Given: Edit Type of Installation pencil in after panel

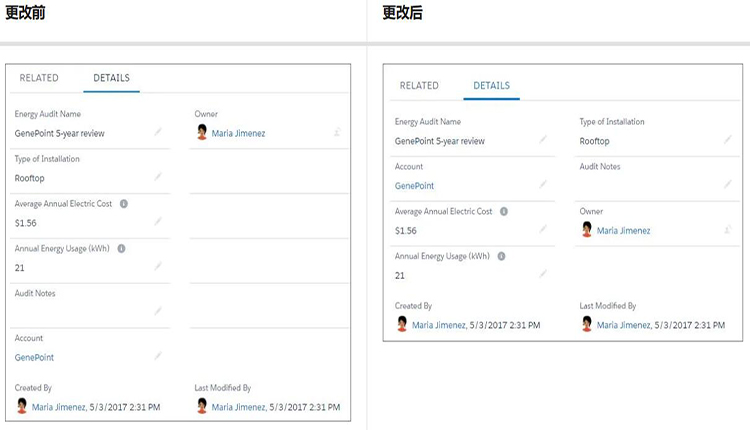Looking at the screenshot, I should tap(728, 140).
